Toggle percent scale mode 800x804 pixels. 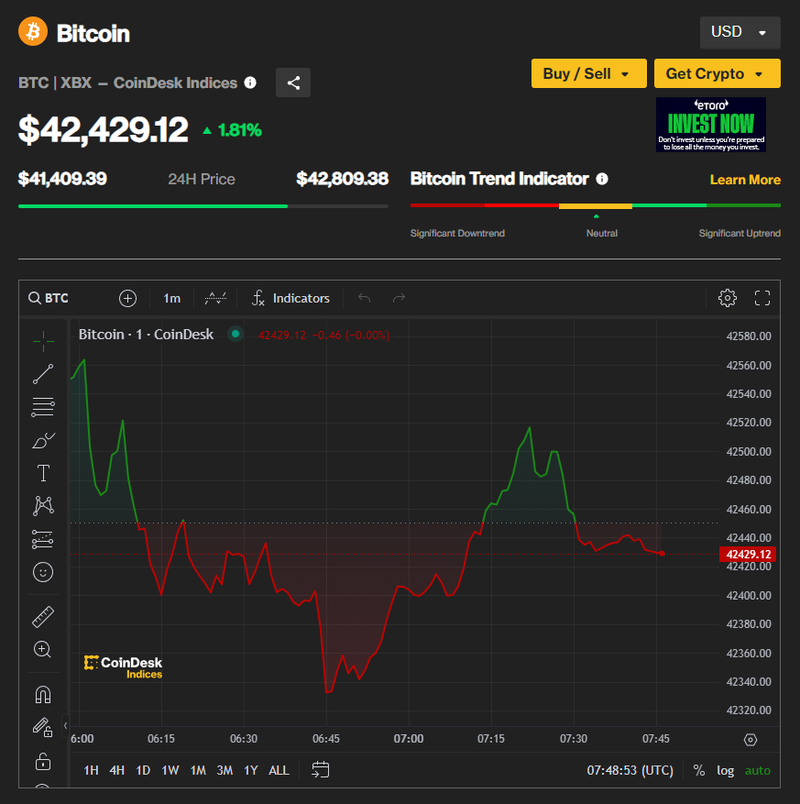698,770
